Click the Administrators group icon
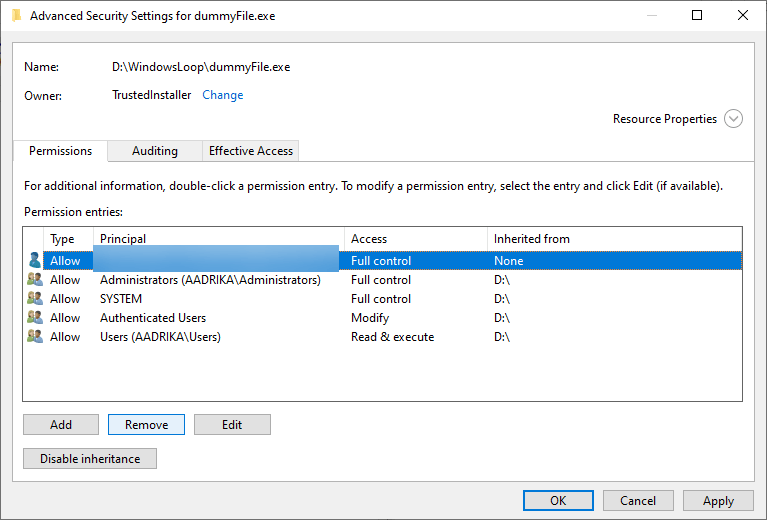 pyautogui.click(x=35, y=280)
